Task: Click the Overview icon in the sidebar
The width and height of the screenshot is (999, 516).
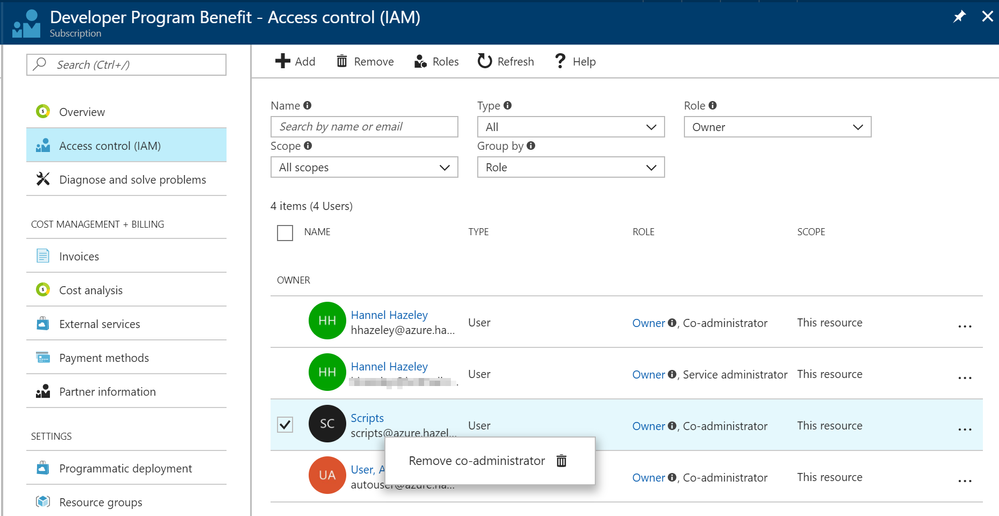Action: click(43, 111)
